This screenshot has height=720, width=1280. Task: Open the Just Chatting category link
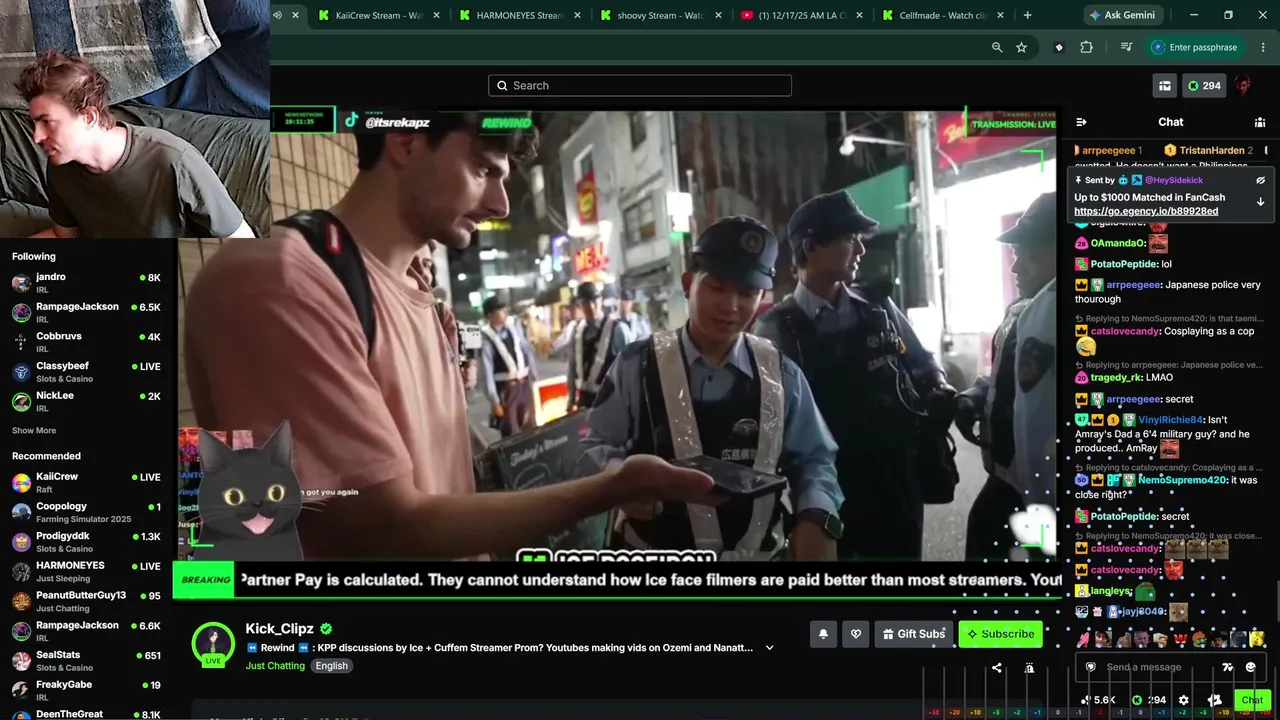(275, 666)
